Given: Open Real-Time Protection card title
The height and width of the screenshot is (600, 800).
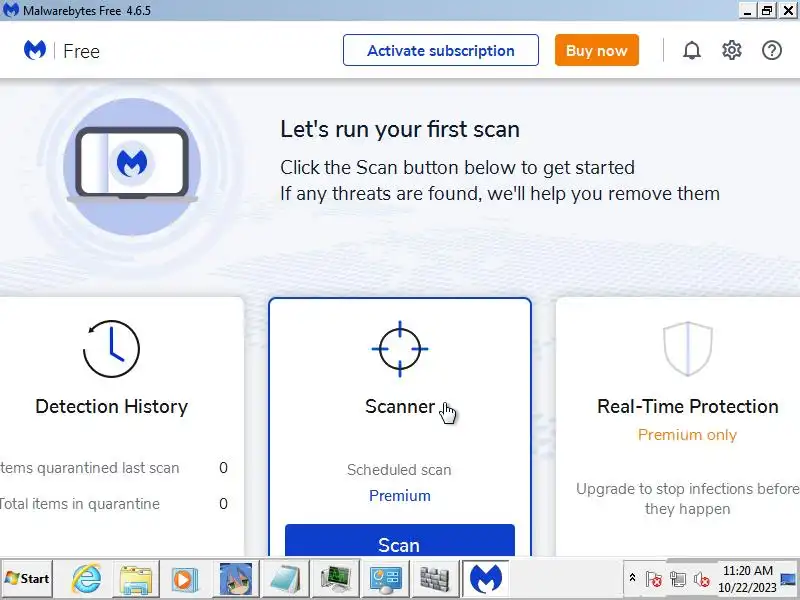Looking at the screenshot, I should (687, 407).
